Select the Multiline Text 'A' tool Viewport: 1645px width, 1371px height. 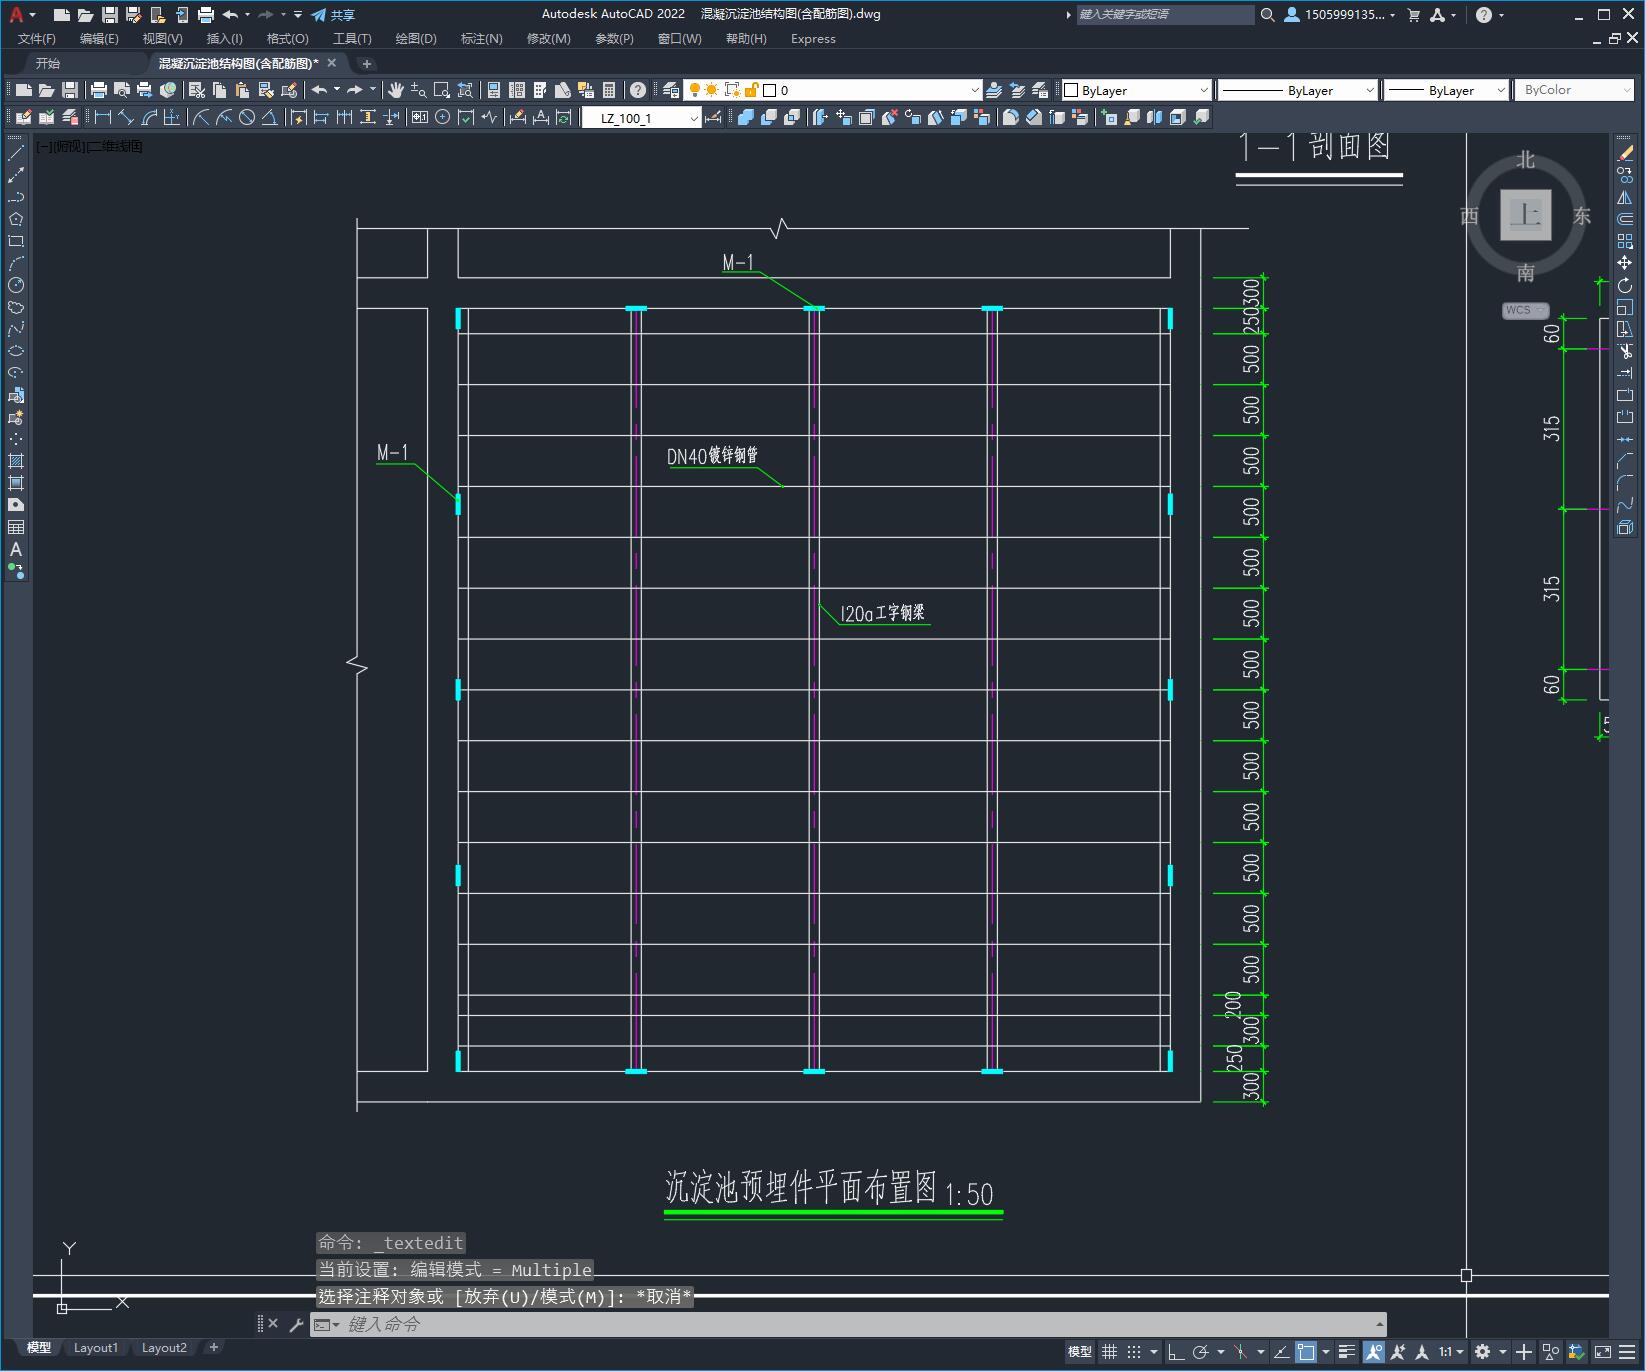(16, 549)
